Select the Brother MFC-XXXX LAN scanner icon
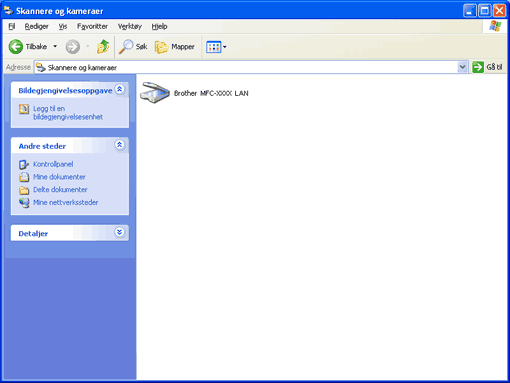Viewport: 510px width, 383px height. [x=155, y=93]
